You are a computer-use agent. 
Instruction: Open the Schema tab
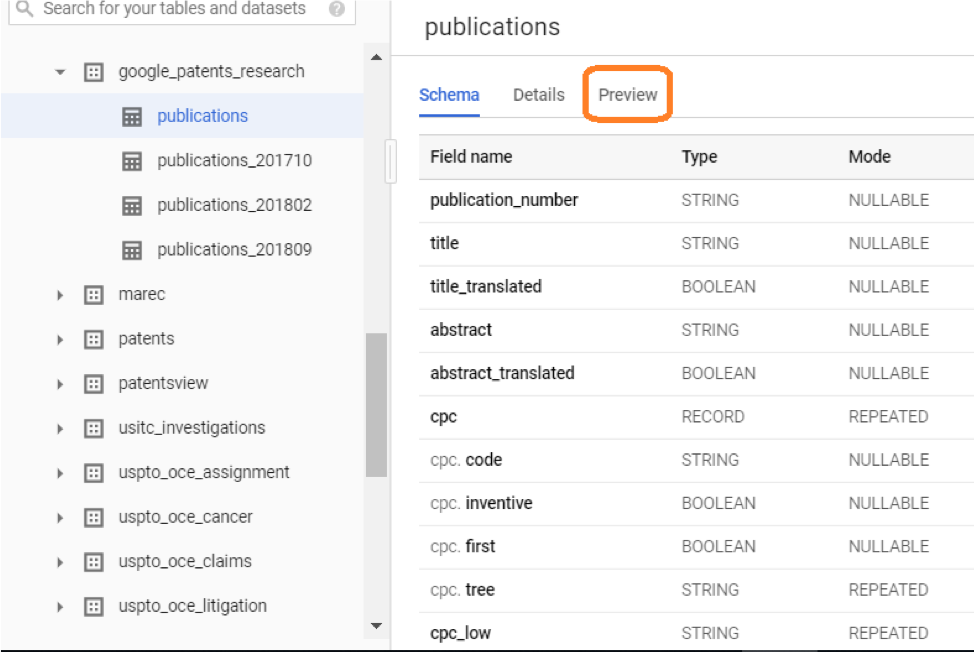click(x=449, y=94)
